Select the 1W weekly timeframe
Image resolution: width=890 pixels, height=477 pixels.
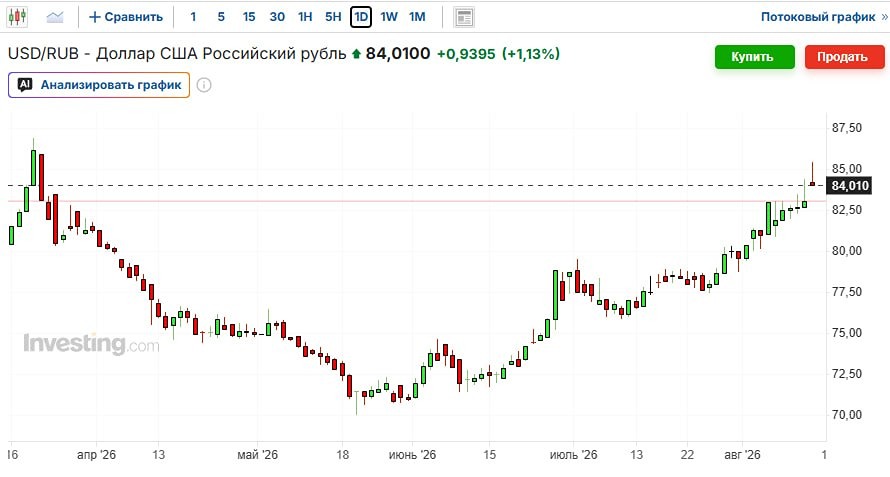tap(389, 17)
